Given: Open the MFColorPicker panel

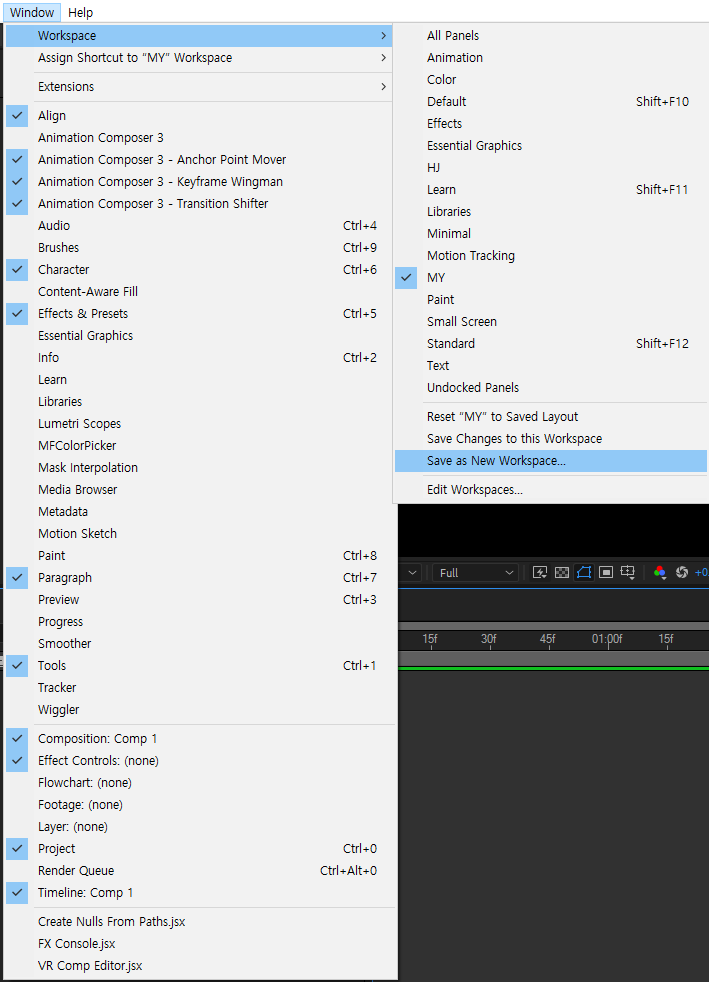Looking at the screenshot, I should point(199,446).
